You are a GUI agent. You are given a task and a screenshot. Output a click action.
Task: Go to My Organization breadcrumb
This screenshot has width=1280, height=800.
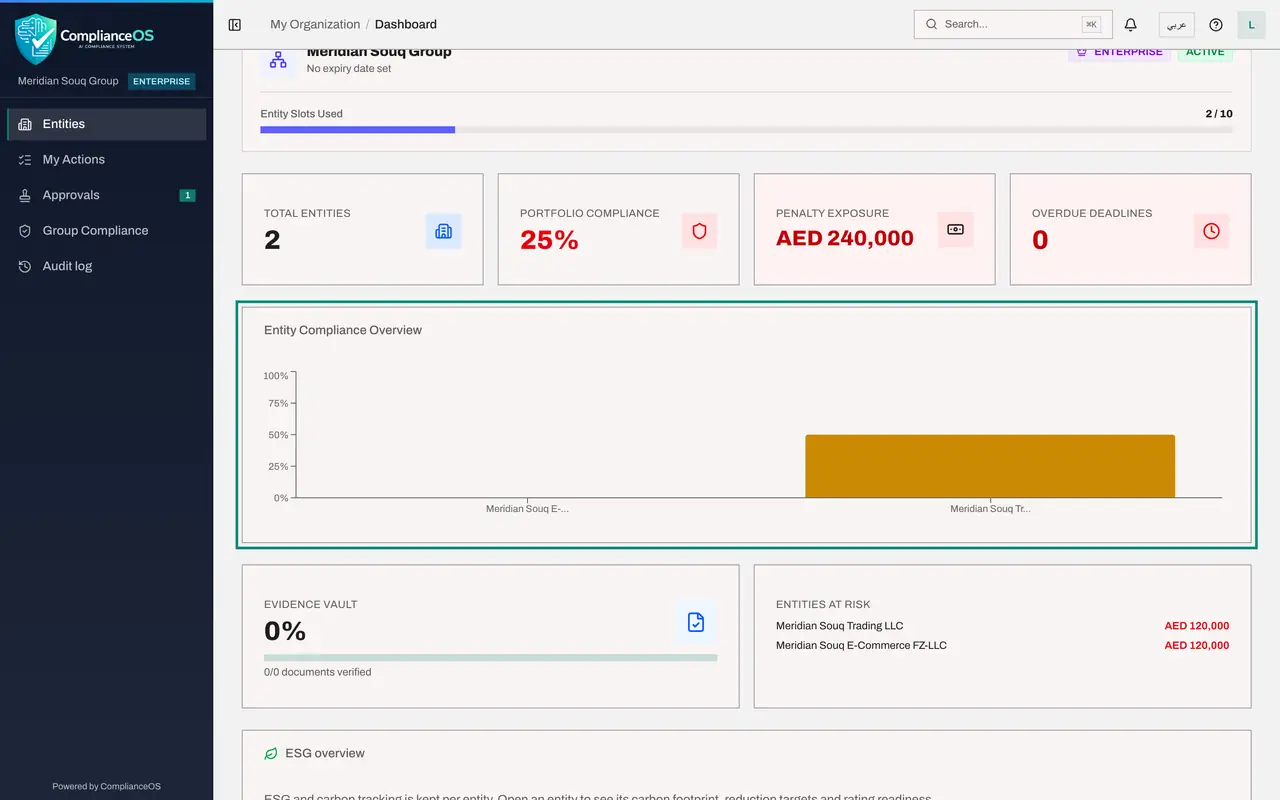pyautogui.click(x=315, y=24)
